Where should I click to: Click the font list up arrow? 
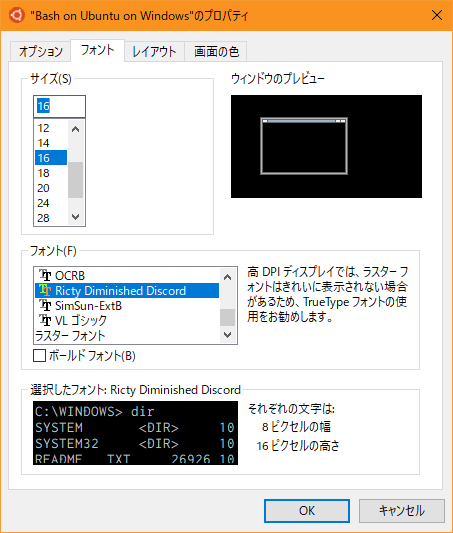227,277
